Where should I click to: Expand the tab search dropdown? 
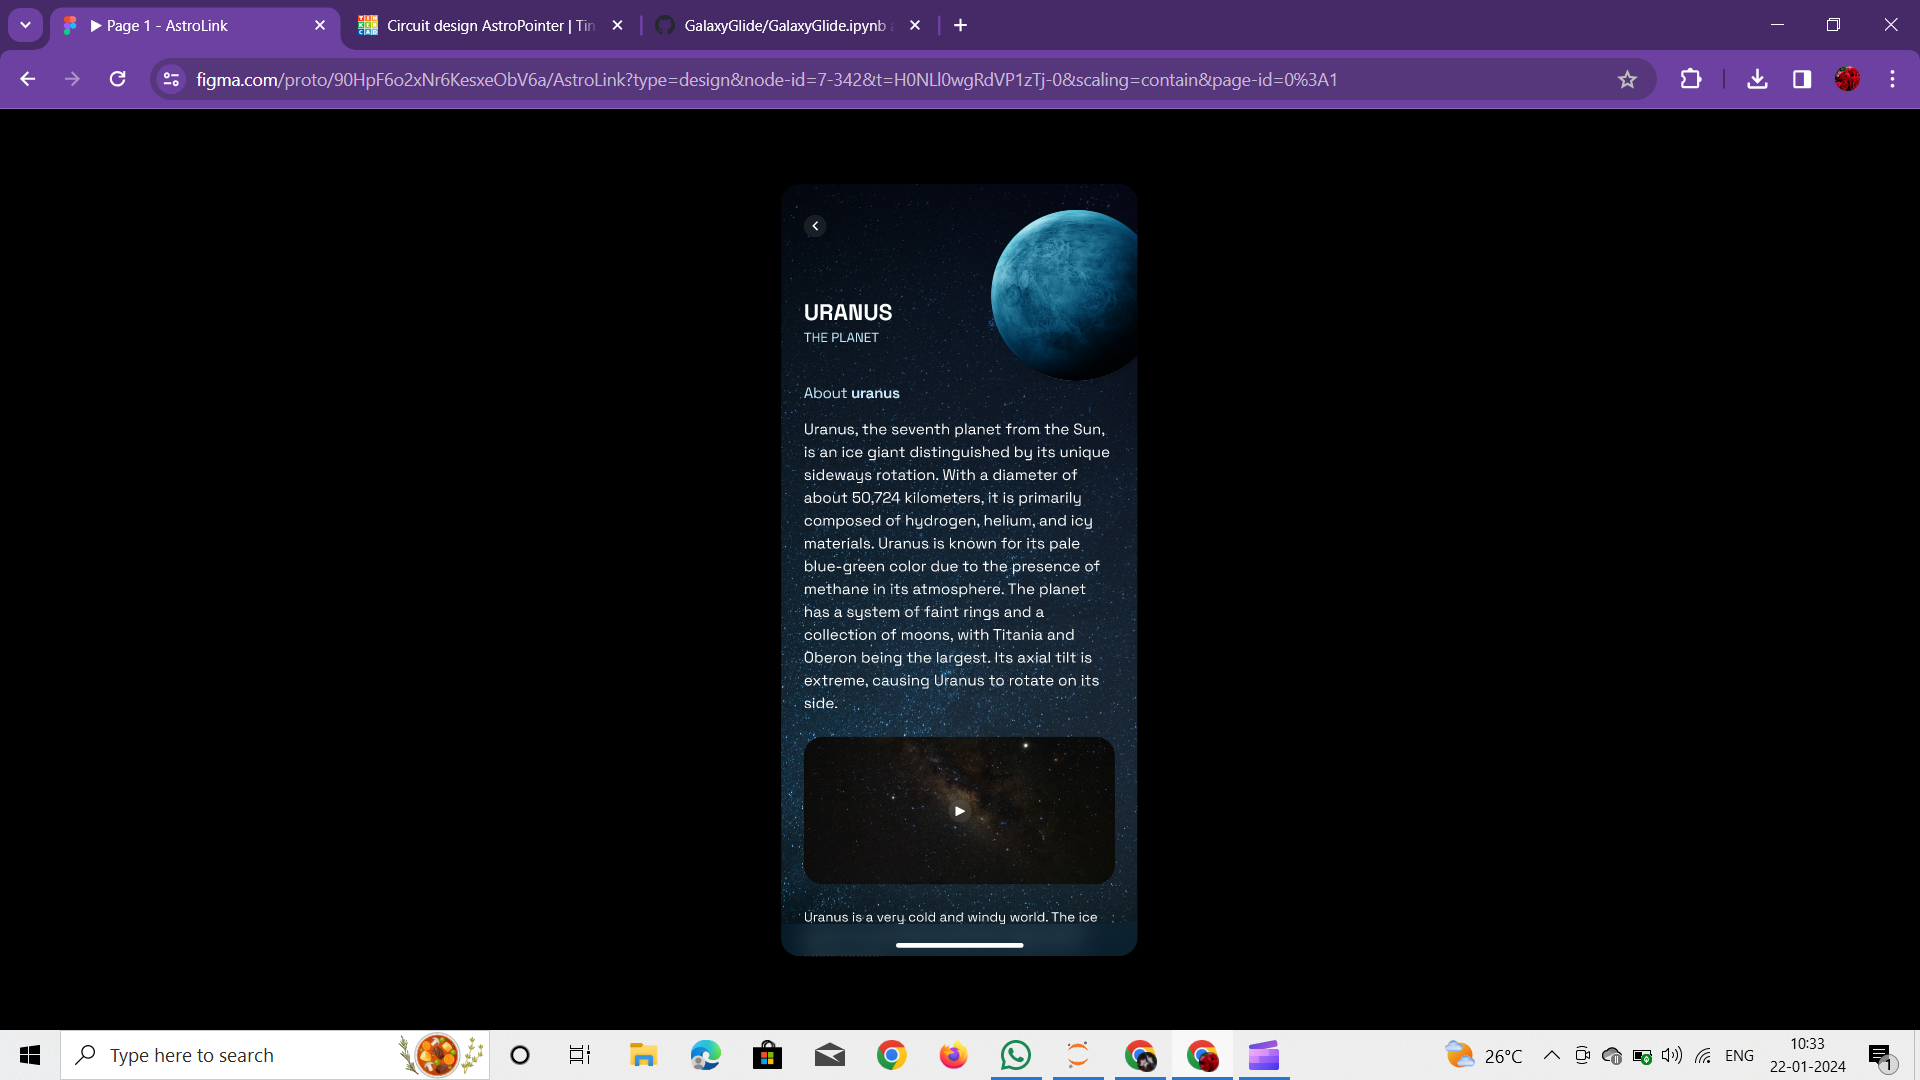25,25
